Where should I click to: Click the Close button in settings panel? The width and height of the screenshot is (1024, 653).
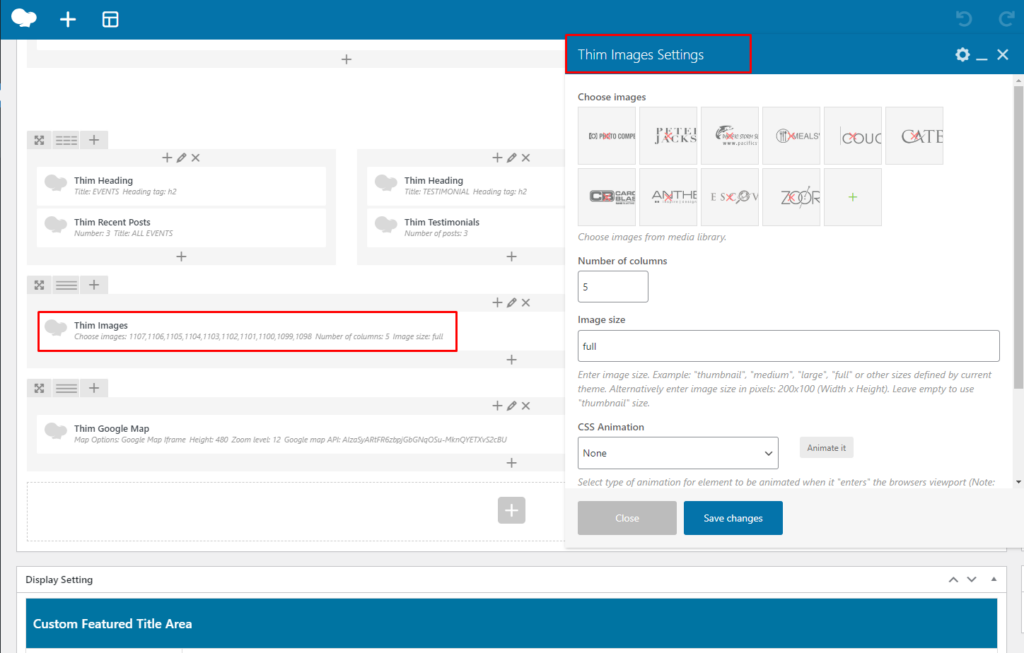627,518
